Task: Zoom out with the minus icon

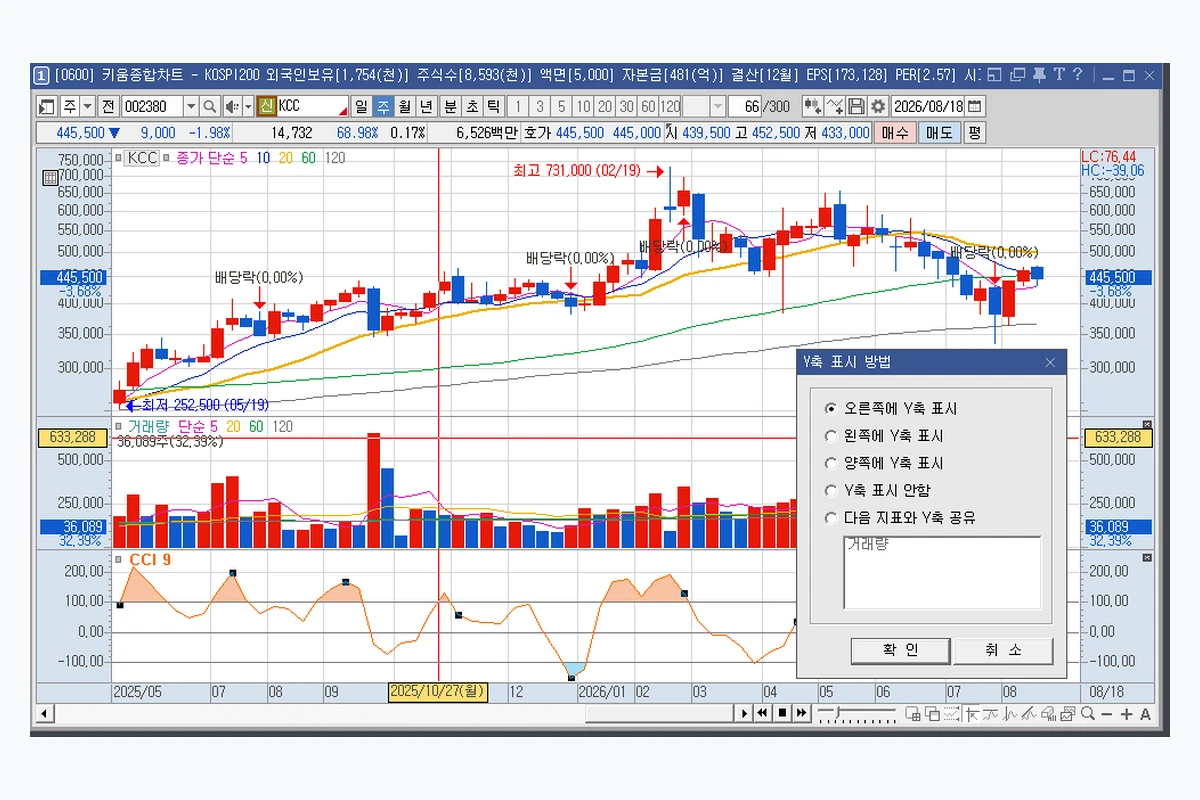Action: click(x=1106, y=713)
